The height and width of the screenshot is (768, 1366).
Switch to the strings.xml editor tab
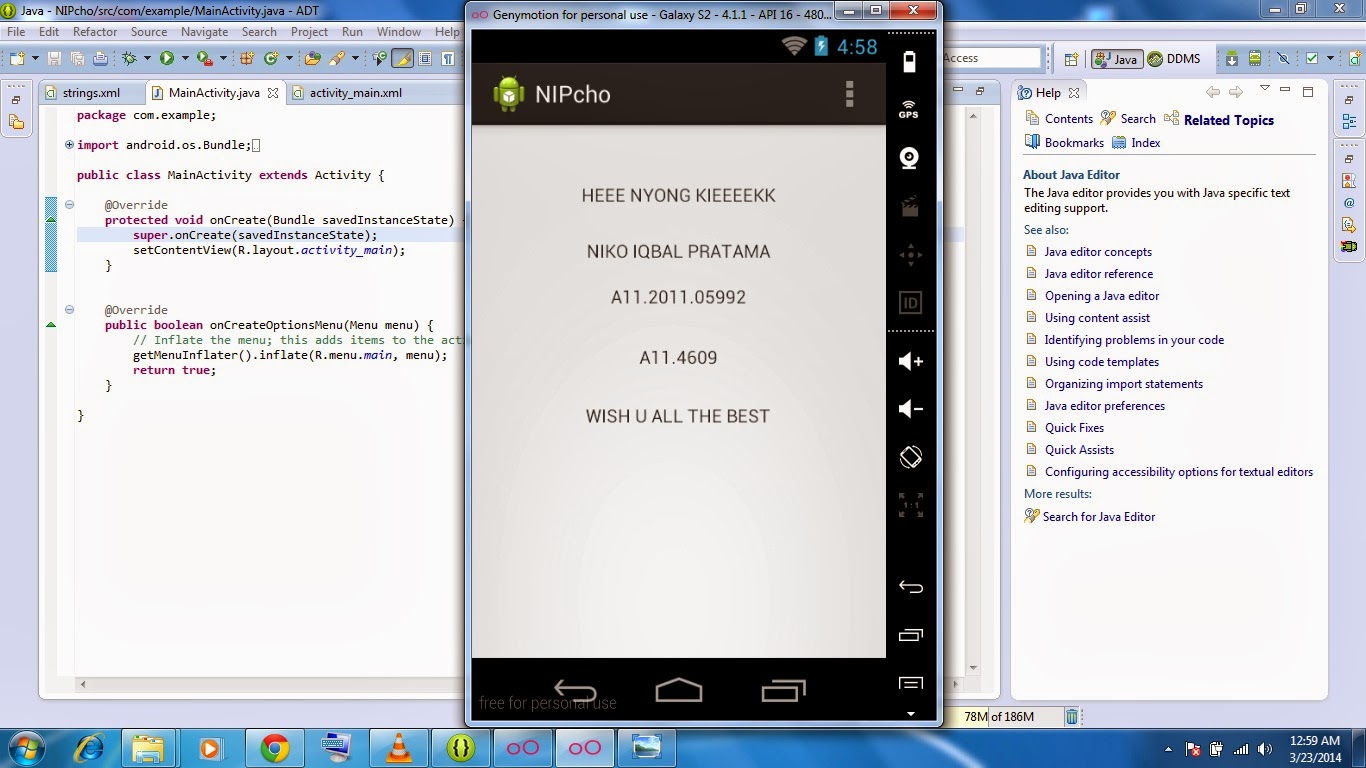(91, 93)
